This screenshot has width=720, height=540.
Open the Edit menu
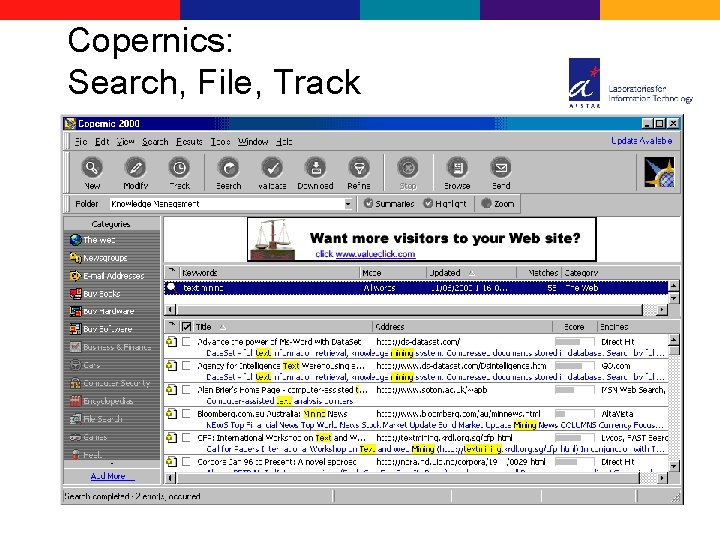click(102, 141)
